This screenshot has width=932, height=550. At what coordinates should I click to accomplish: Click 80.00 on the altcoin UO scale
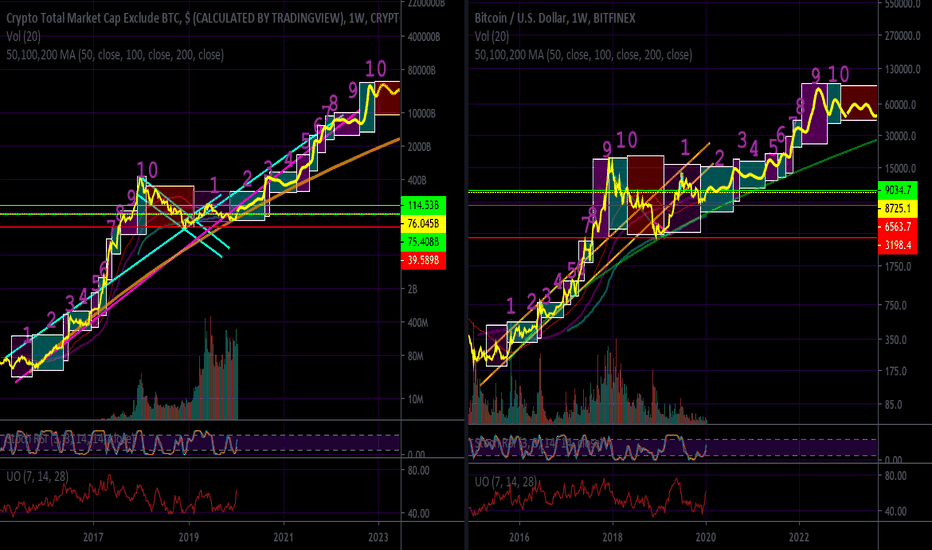(418, 470)
